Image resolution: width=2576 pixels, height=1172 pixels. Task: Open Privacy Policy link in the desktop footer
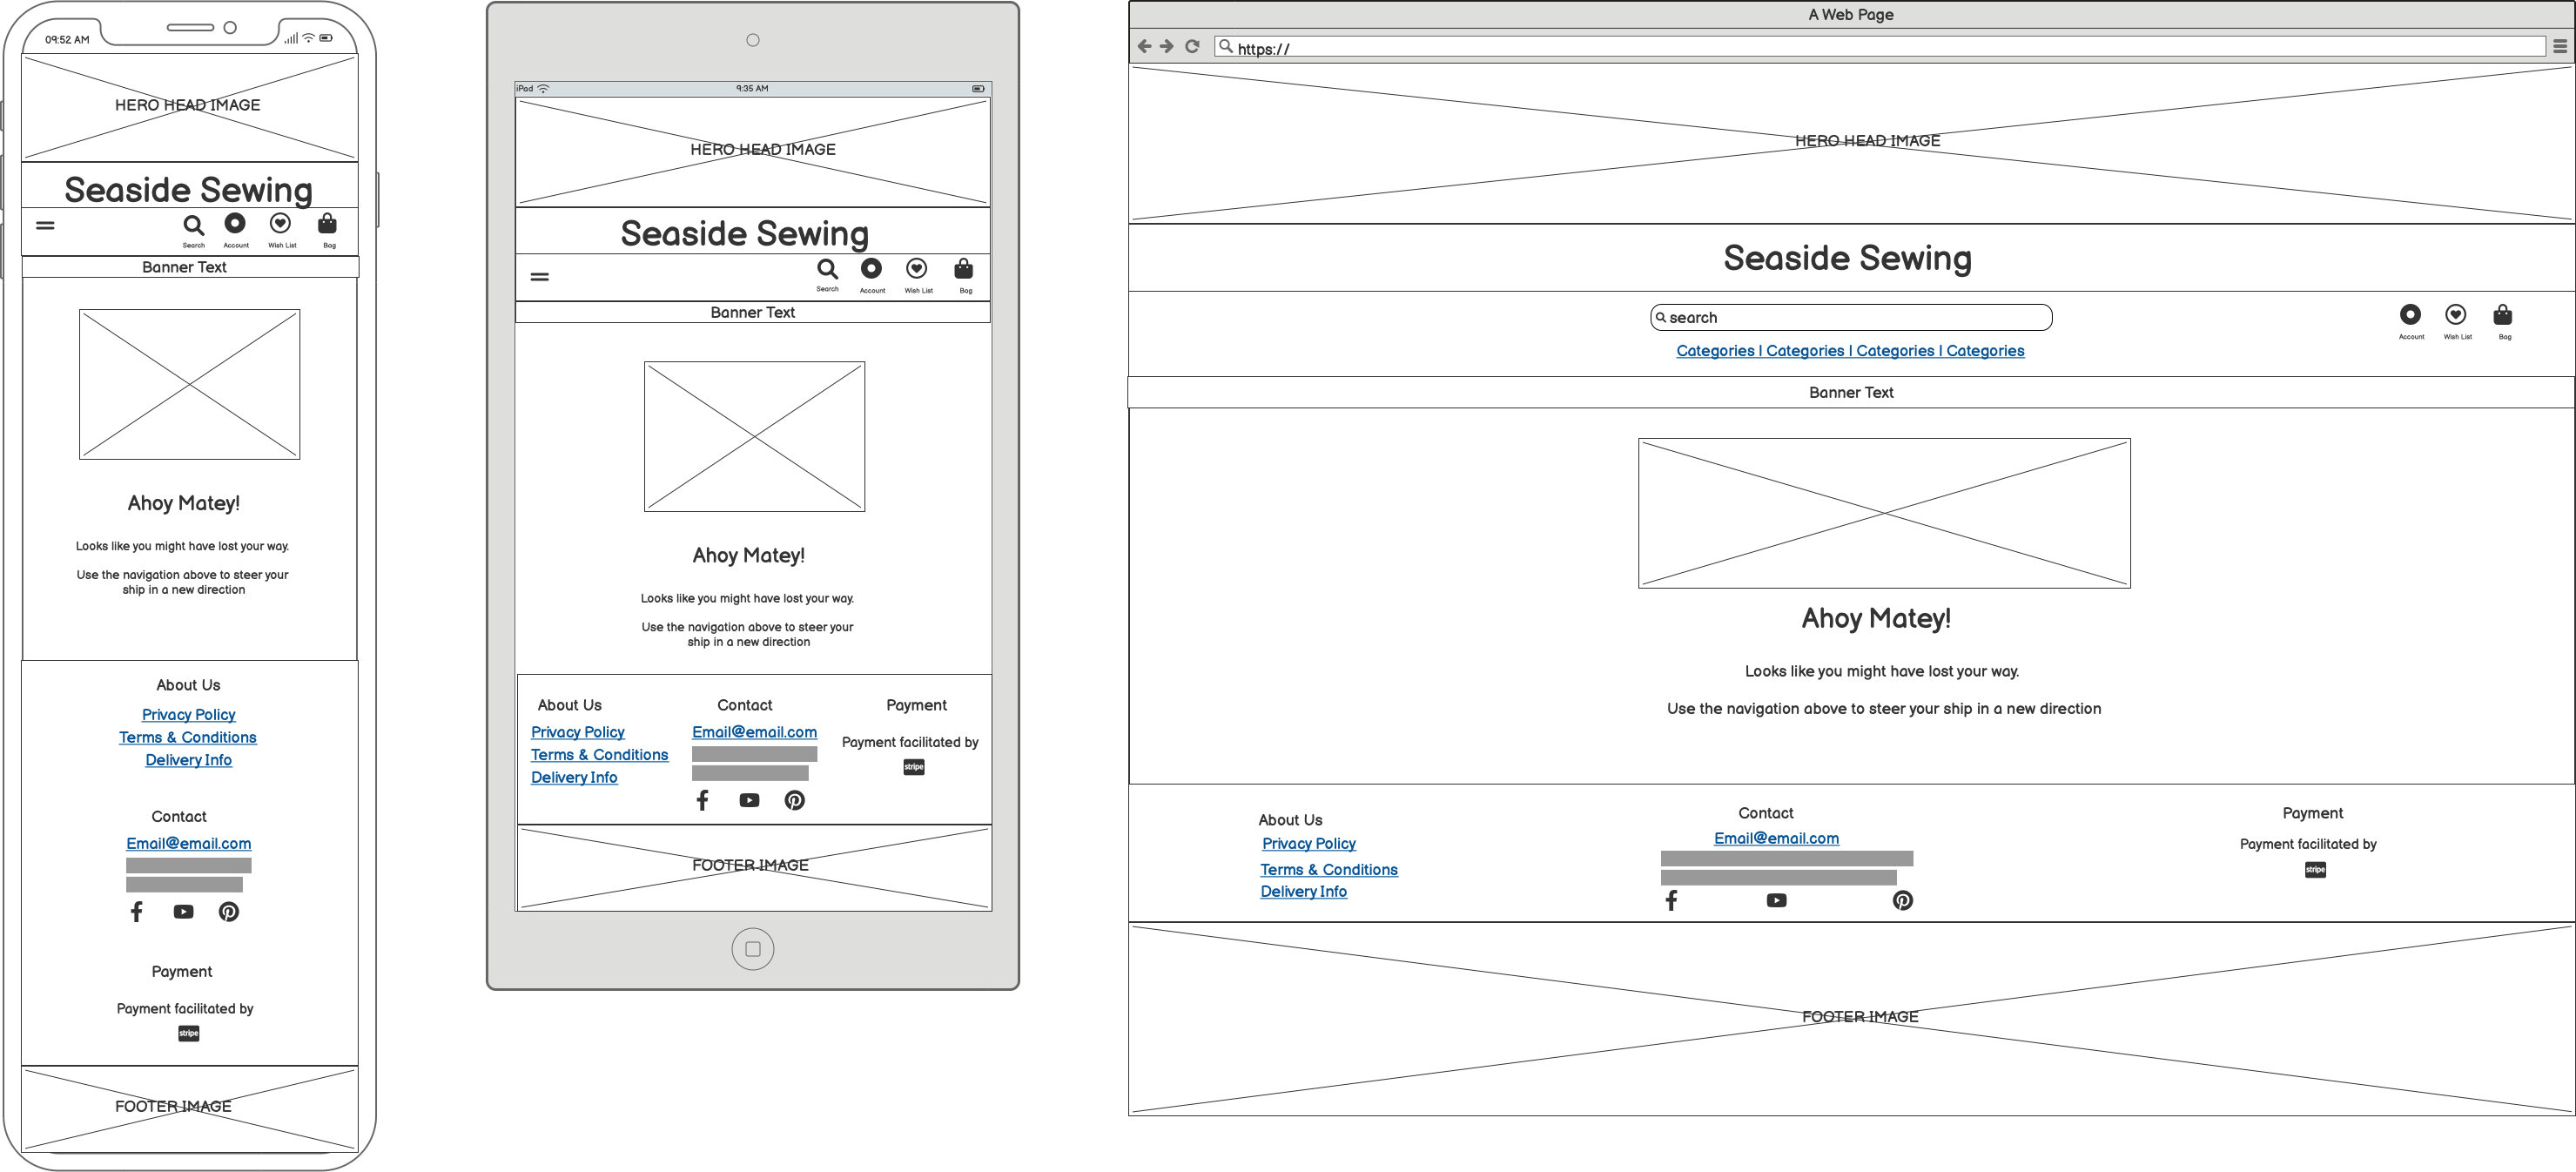coord(1309,844)
